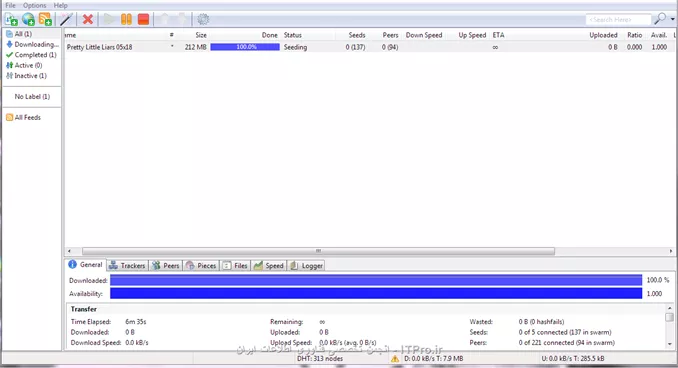Click the left arrow of horizontal scrollbar
The image size is (678, 368).
69,251
